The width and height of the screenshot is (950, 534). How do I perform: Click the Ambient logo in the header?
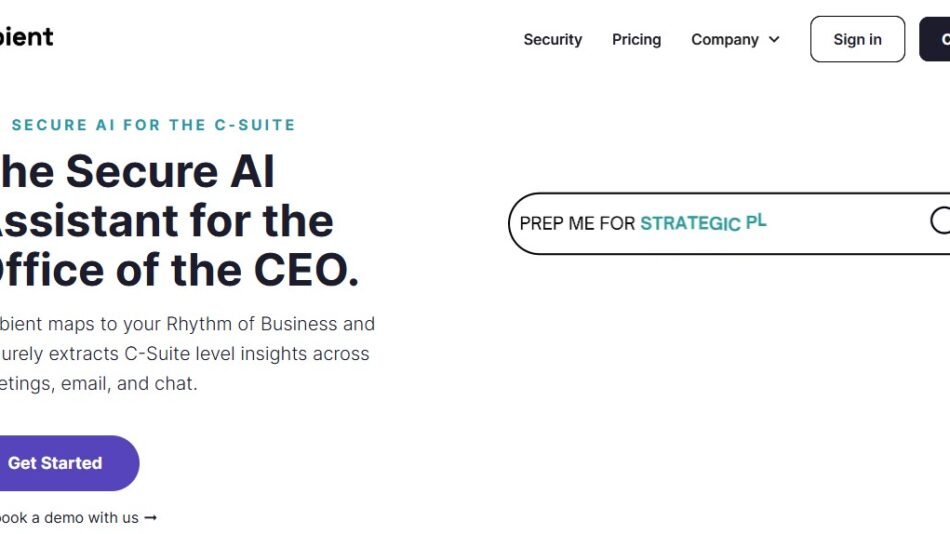click(26, 37)
